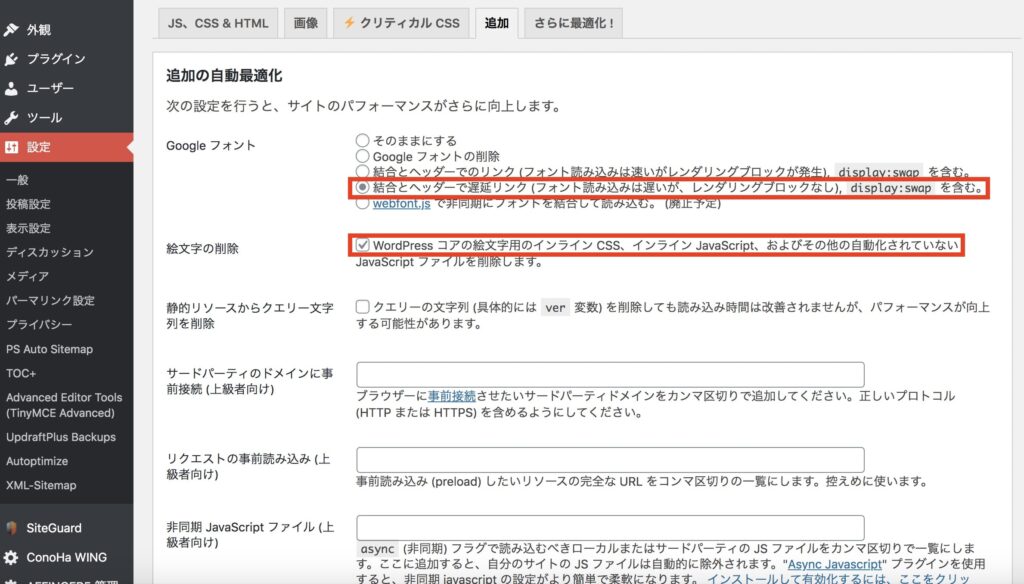This screenshot has height=584, width=1024.
Task: Click the サードパーティのドメインに事前接続 input field
Action: click(x=610, y=374)
